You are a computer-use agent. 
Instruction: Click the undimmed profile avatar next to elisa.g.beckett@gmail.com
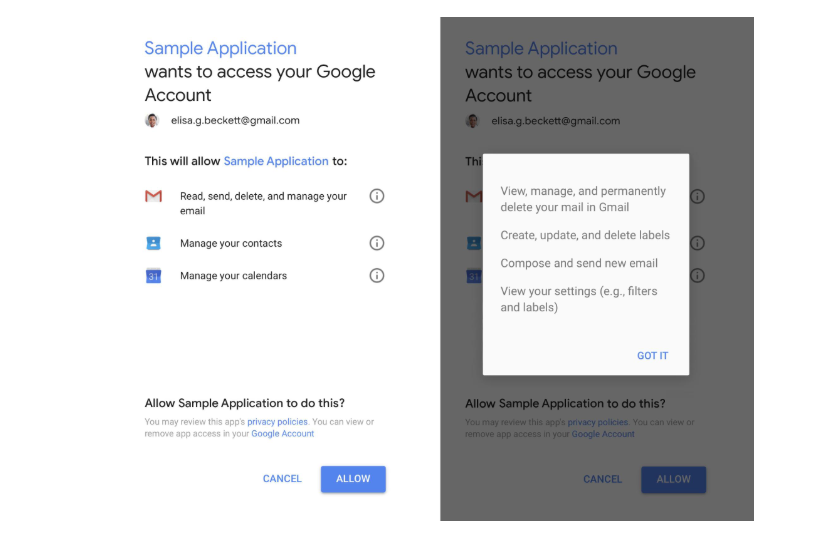(152, 120)
